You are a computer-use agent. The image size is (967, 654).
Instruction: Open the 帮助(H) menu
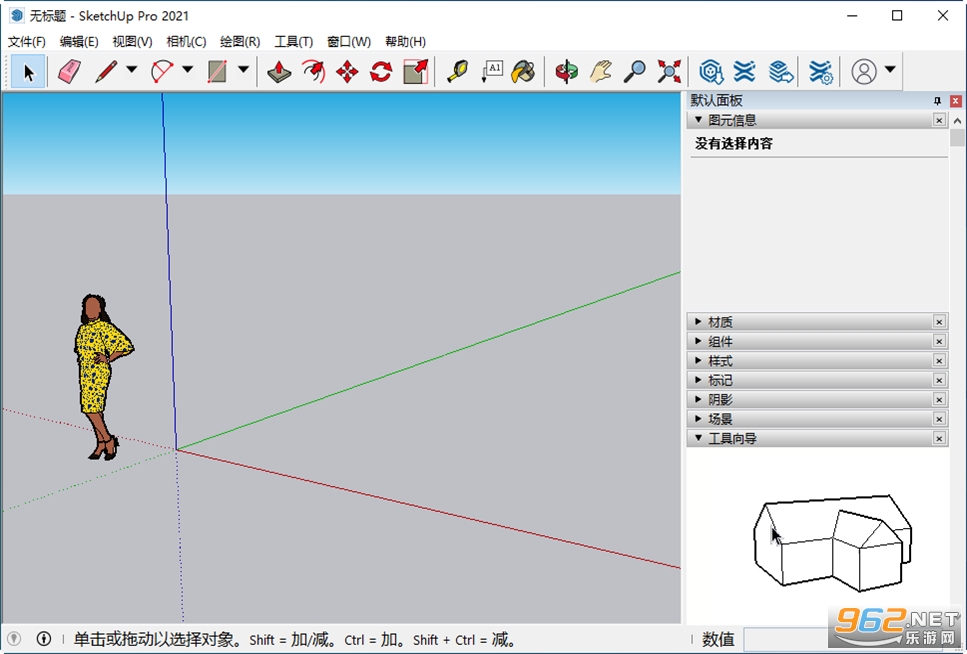[x=405, y=41]
